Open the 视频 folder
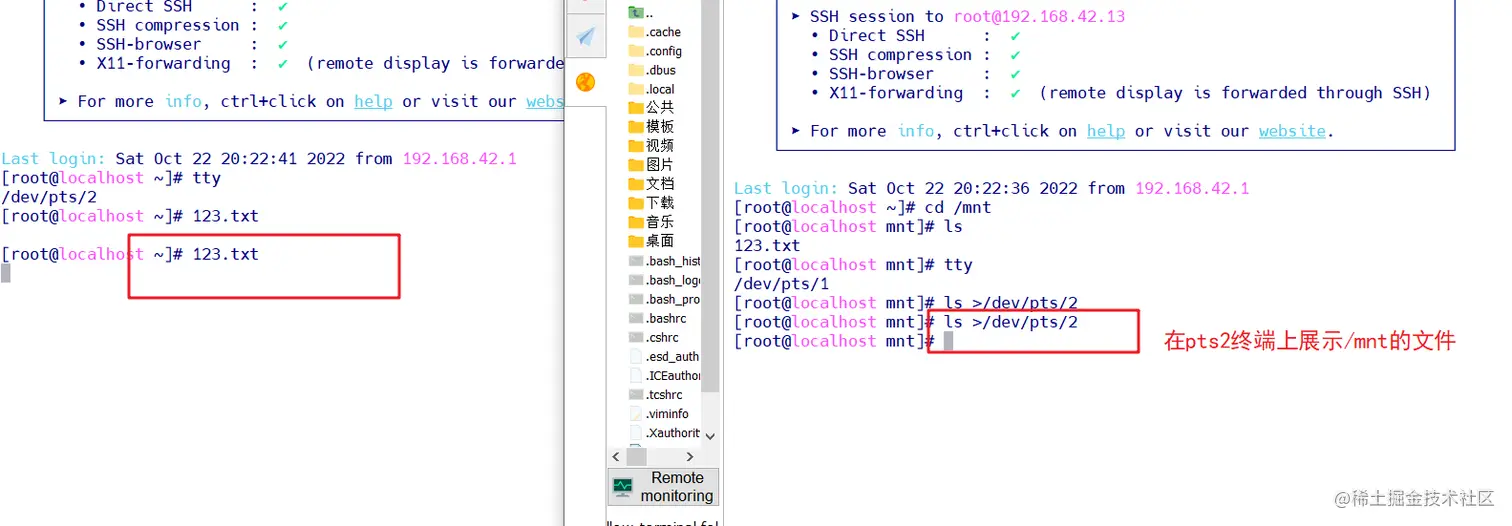Viewport: 1512px width, 526px height. coord(651,145)
